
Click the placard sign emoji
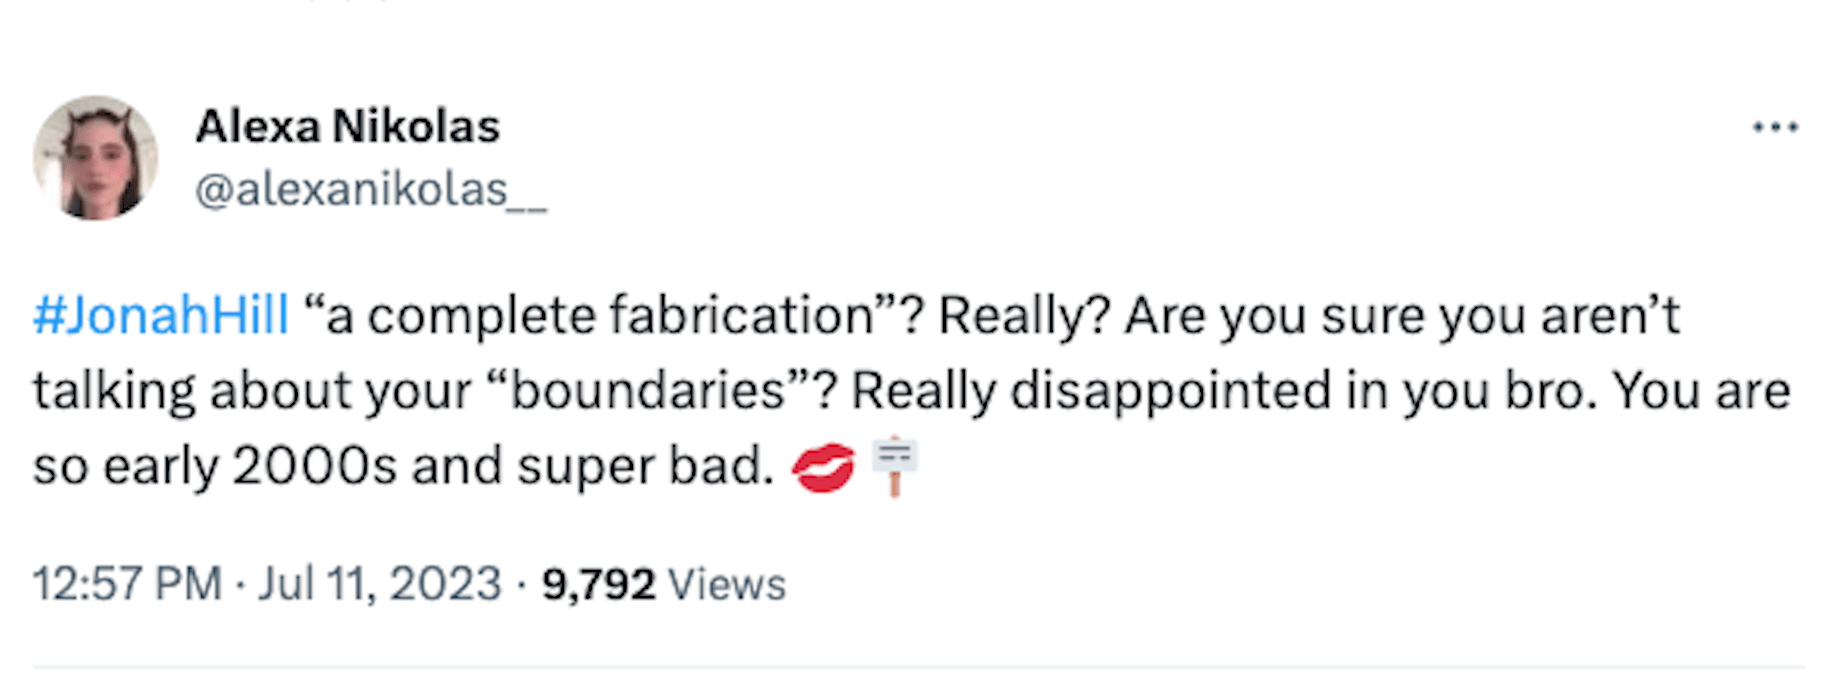[x=894, y=465]
